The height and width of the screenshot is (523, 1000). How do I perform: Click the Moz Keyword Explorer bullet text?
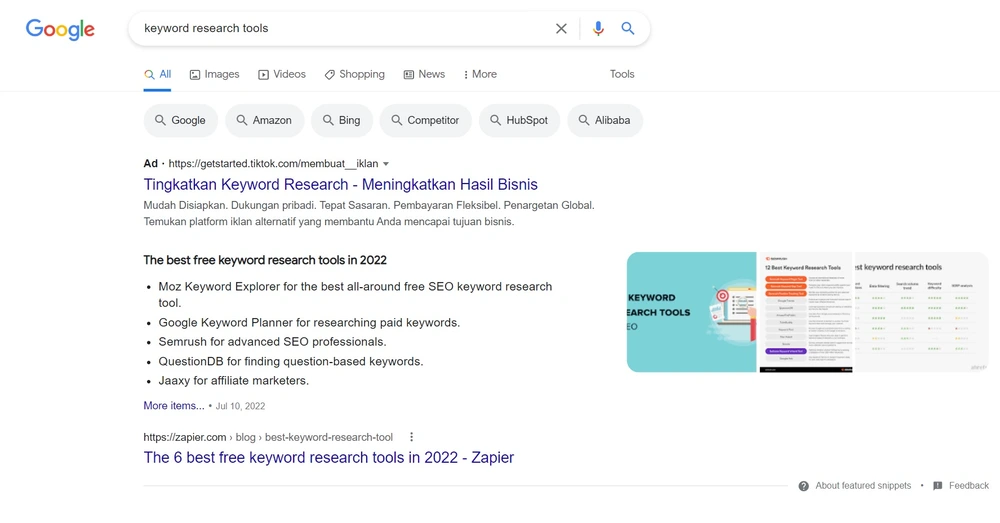(x=355, y=295)
